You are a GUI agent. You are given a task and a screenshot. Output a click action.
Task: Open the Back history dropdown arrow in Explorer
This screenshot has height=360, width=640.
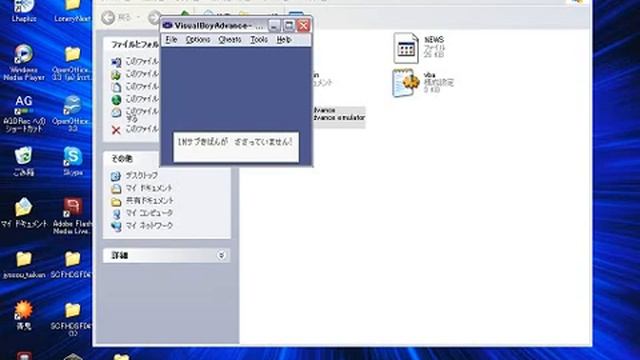tap(138, 18)
